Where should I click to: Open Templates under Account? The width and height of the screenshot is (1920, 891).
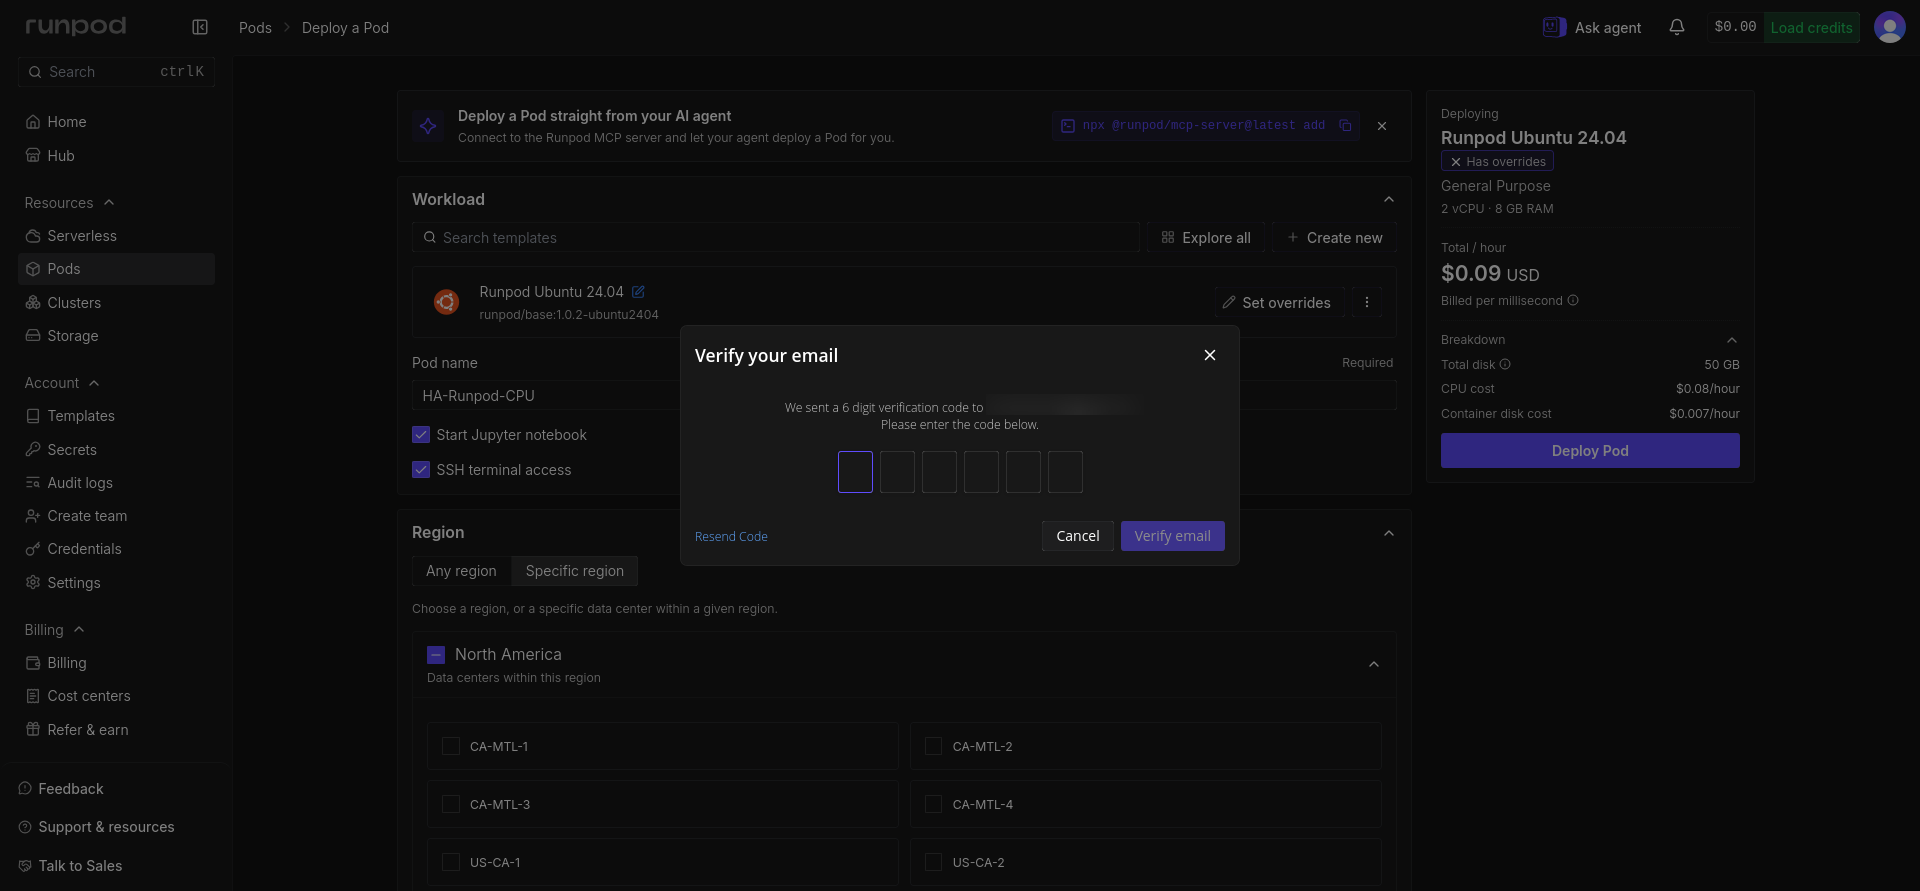(116, 416)
